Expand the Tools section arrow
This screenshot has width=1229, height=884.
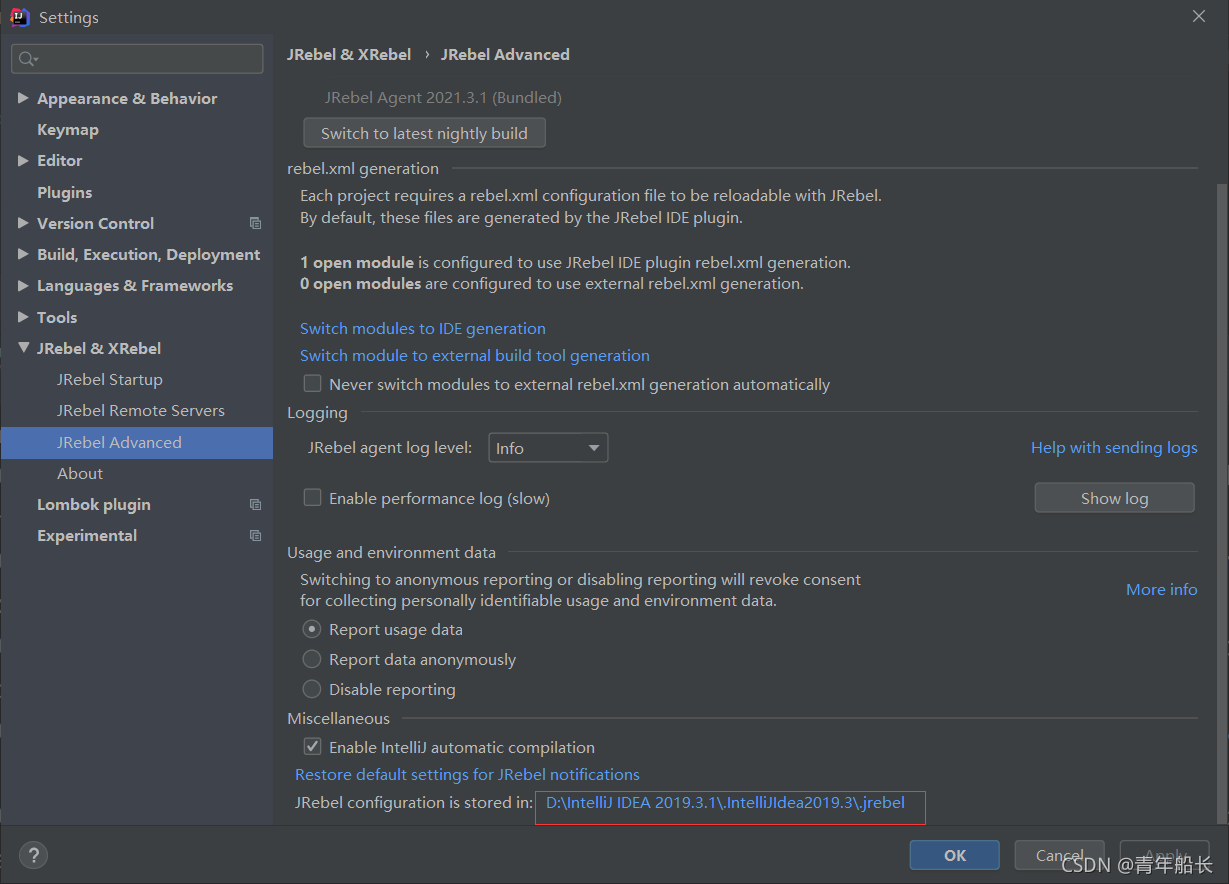pos(23,317)
